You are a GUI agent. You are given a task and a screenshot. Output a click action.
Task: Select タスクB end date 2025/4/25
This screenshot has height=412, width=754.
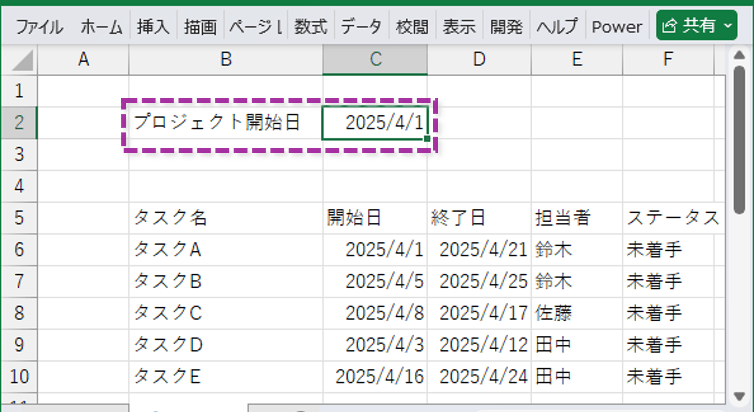coord(479,281)
